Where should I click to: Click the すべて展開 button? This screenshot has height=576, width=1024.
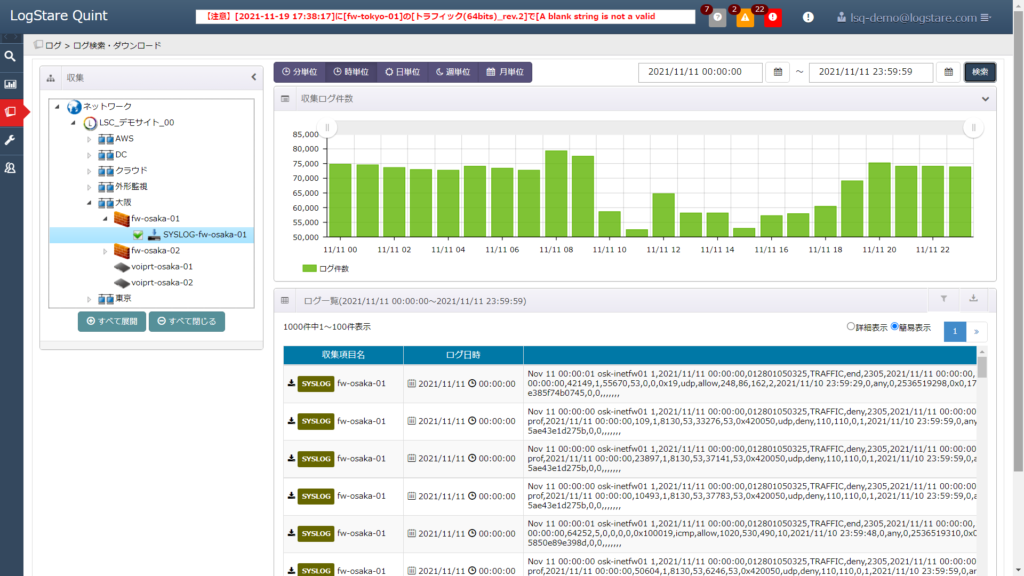(112, 321)
